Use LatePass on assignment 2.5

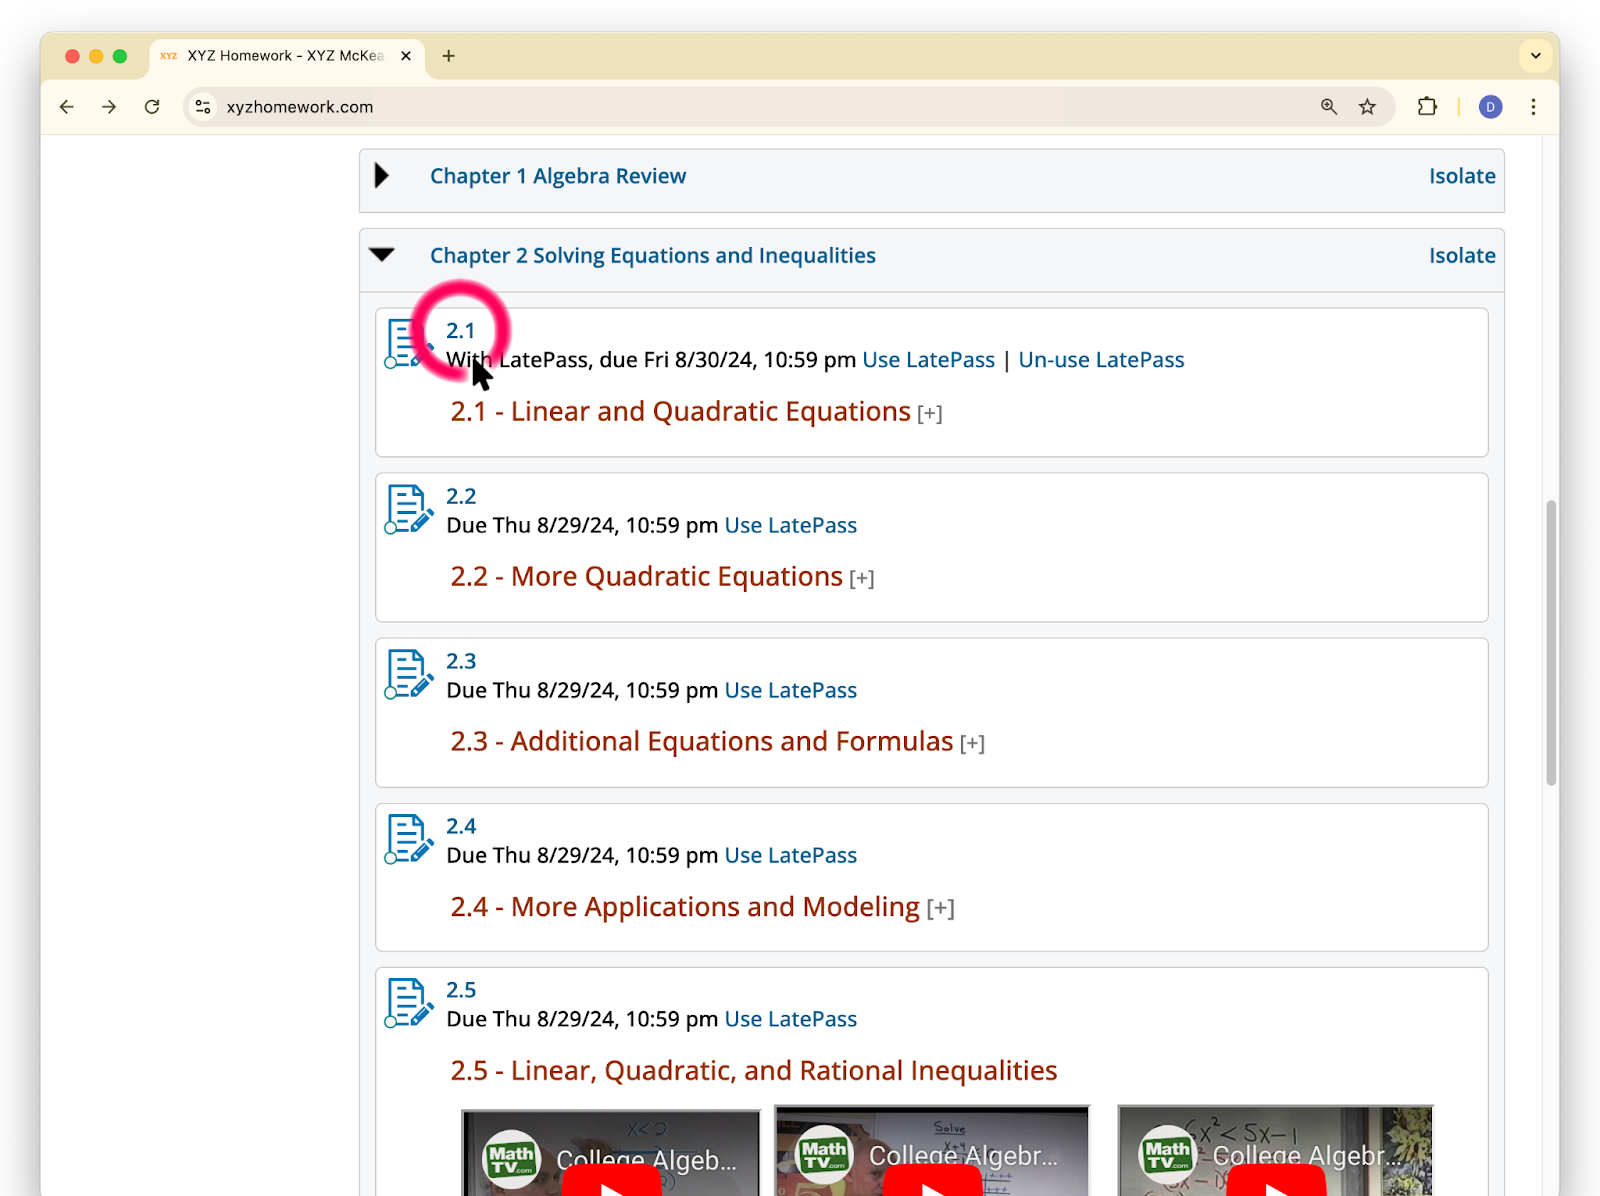click(791, 1019)
